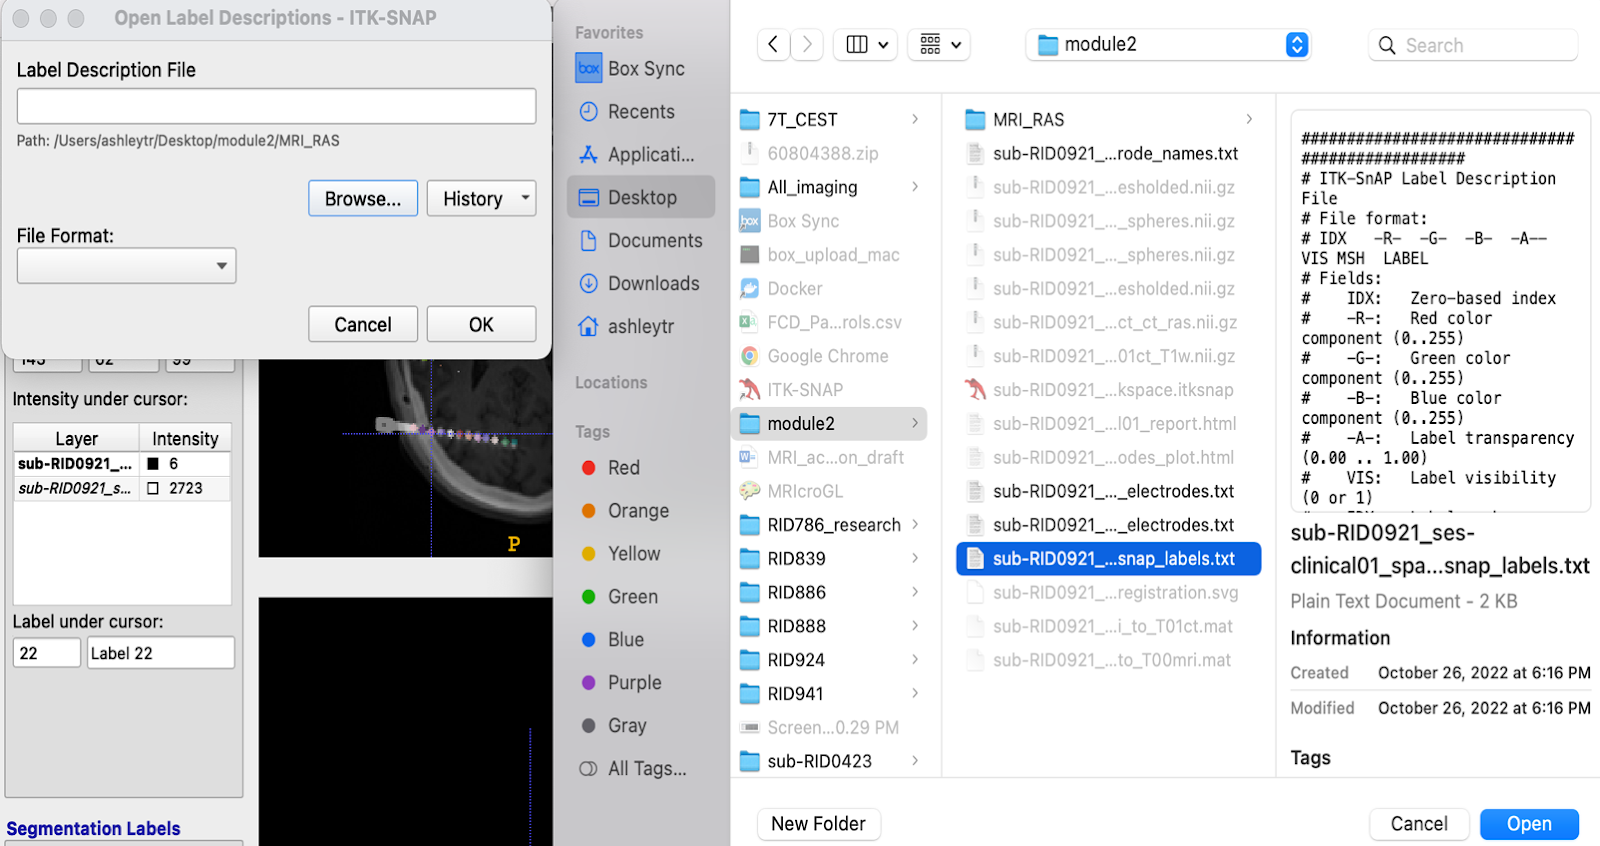Open the ashleytr home folder
This screenshot has width=1600, height=846.
pyautogui.click(x=640, y=326)
